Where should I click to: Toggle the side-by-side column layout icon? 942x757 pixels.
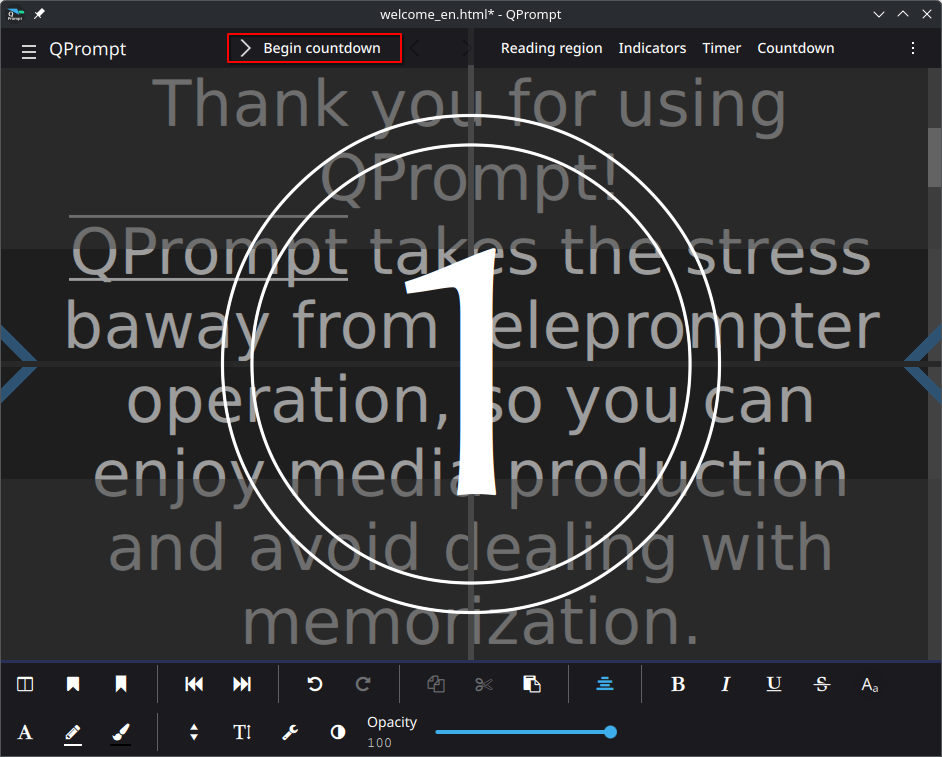tap(25, 684)
